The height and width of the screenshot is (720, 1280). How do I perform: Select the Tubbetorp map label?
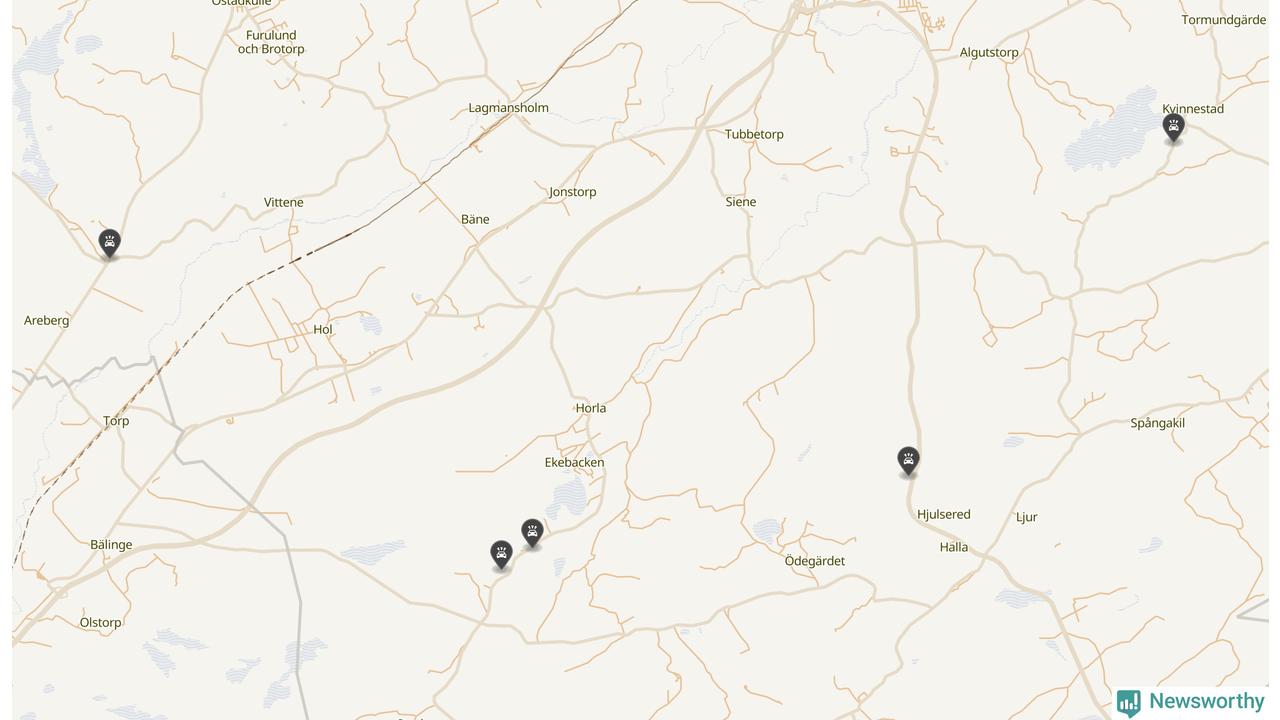click(754, 134)
